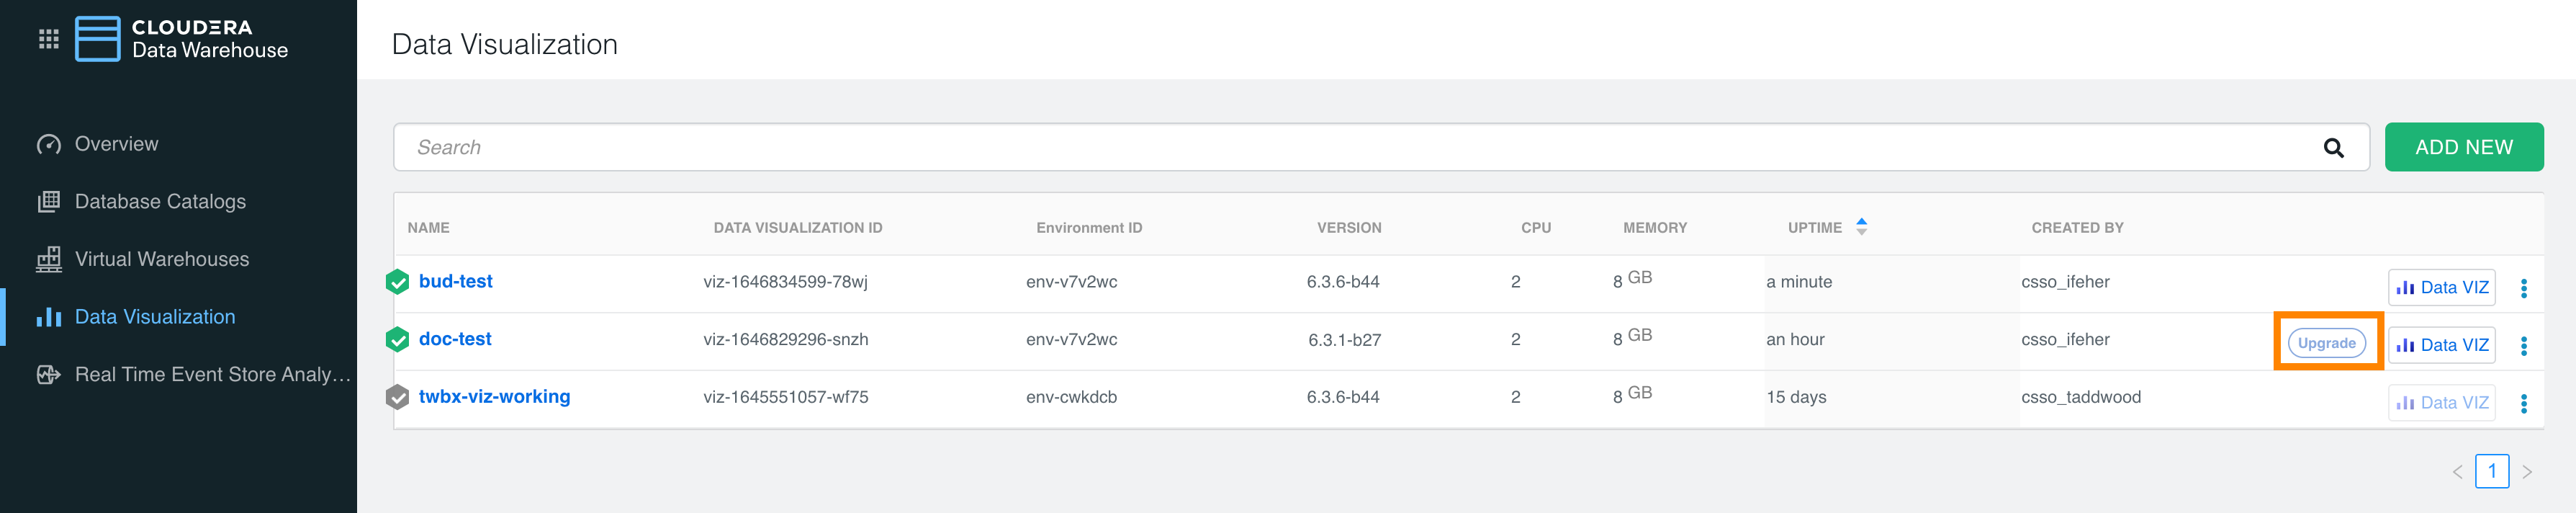Open Real Time Event Store Analytics
The width and height of the screenshot is (2576, 513).
[212, 374]
